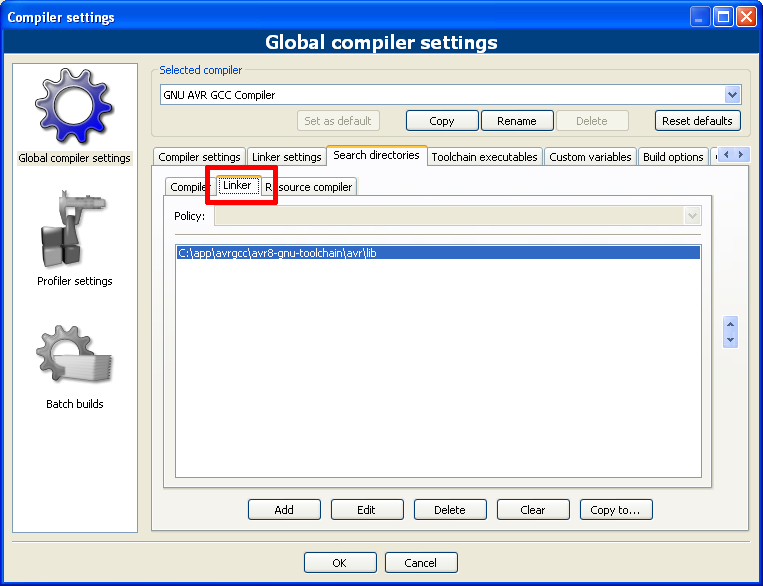Select the Search directories tab
This screenshot has height=586, width=763.
pyautogui.click(x=377, y=155)
